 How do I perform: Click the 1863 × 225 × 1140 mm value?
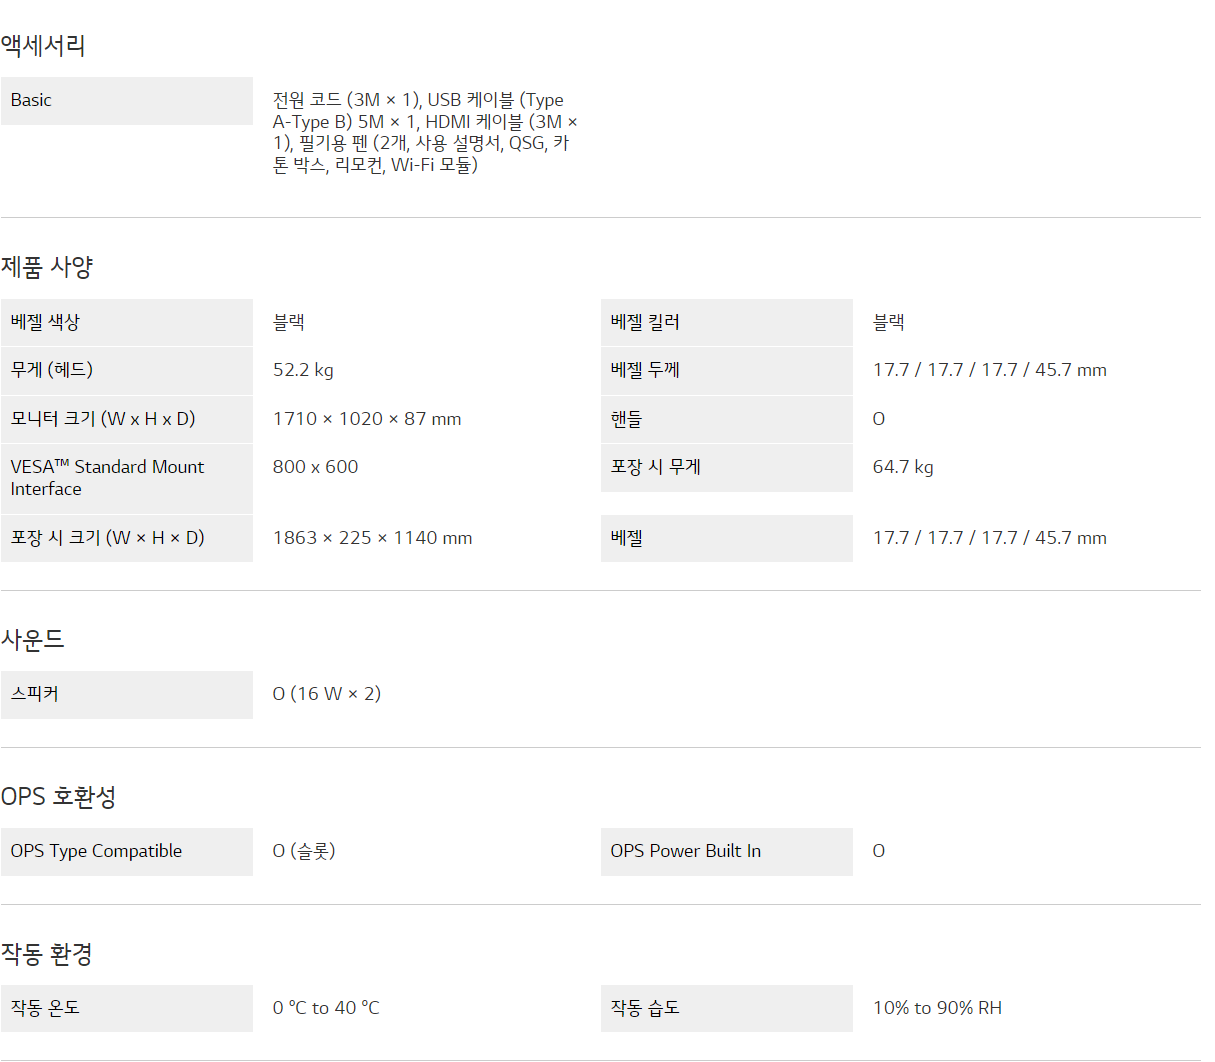coord(372,538)
